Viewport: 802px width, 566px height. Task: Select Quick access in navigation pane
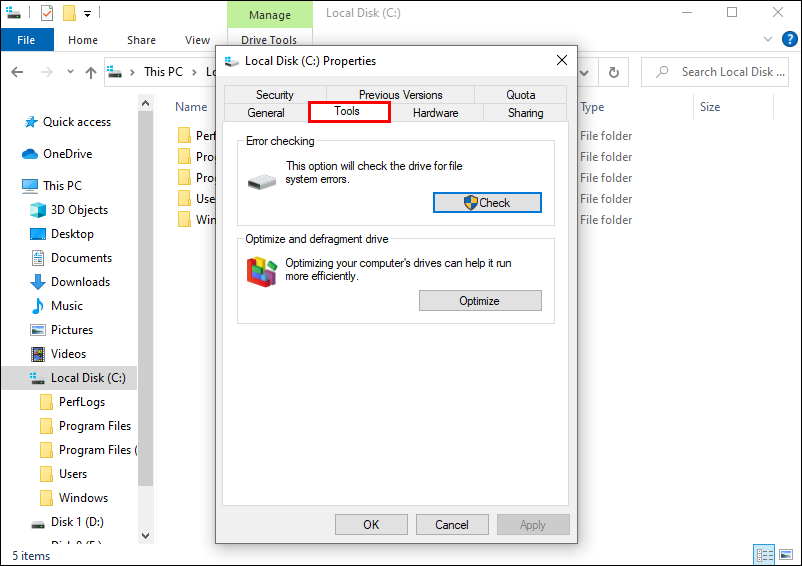click(x=77, y=122)
